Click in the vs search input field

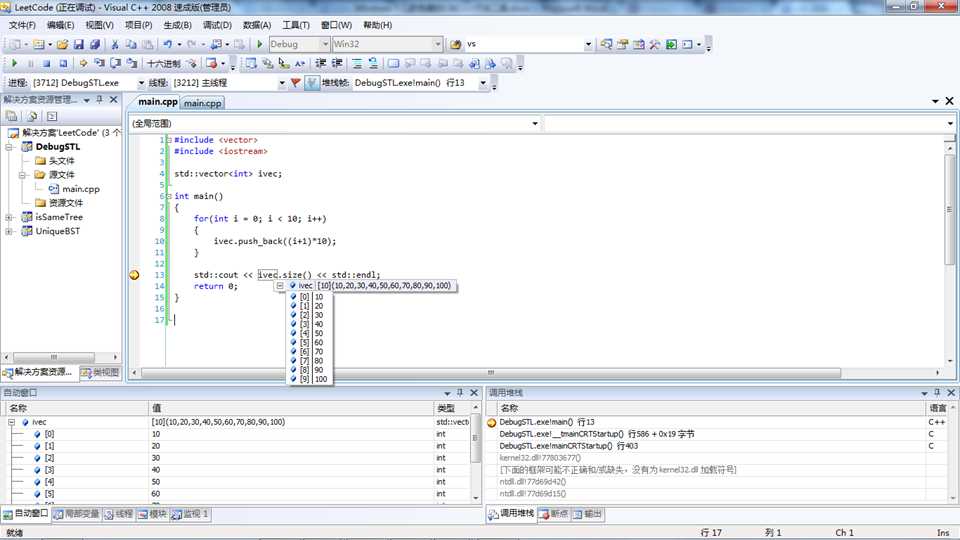(x=523, y=44)
